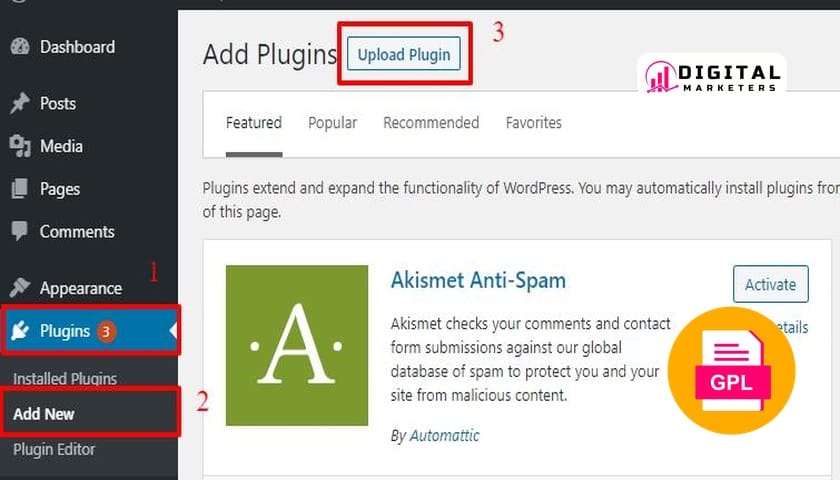Click the Appearance paintbrush icon
840x480 pixels.
pyautogui.click(x=19, y=288)
